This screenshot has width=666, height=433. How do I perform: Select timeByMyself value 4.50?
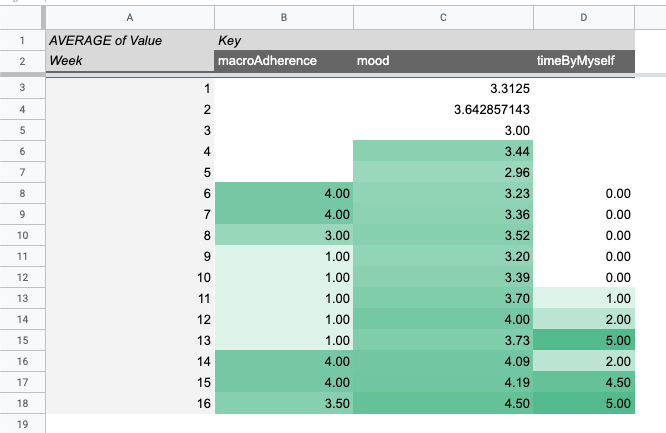pyautogui.click(x=584, y=382)
